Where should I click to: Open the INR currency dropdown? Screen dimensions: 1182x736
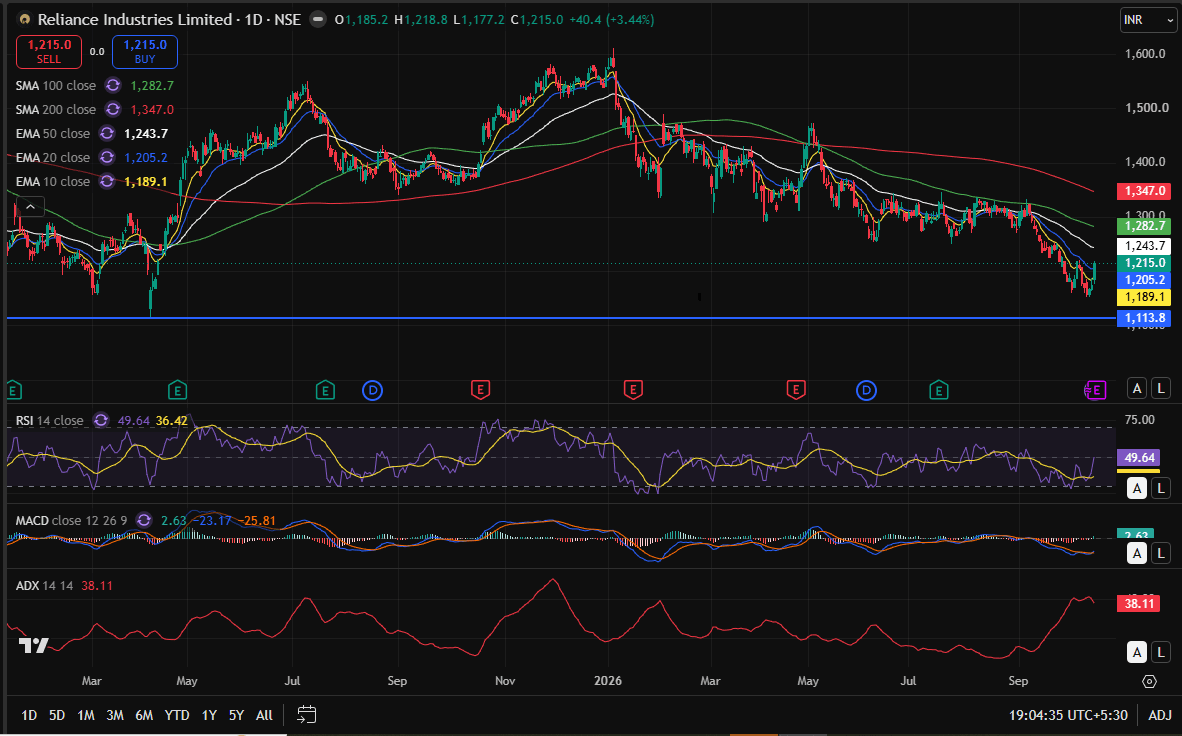click(1147, 20)
